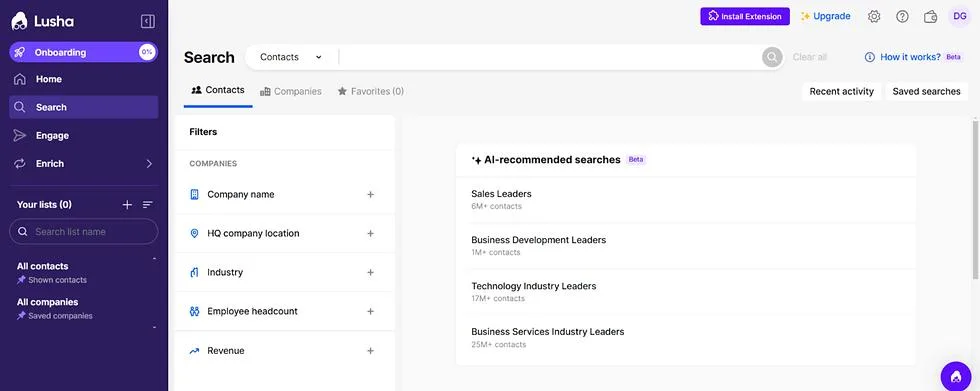
Task: Click the Your lists (0) heading
Action: tap(44, 205)
